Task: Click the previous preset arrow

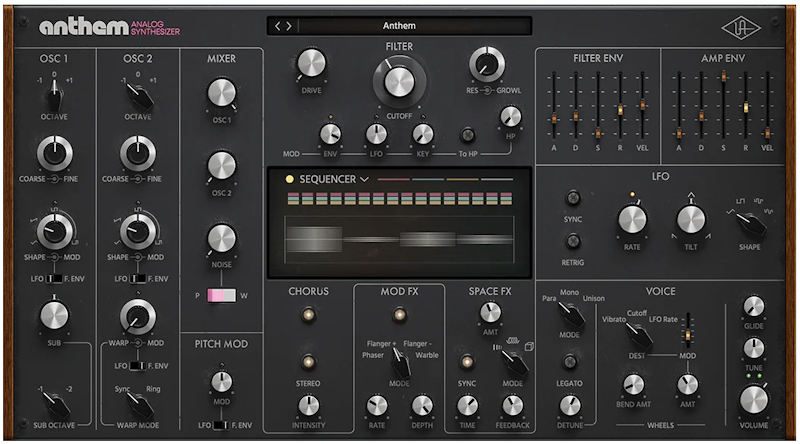Action: click(x=278, y=26)
